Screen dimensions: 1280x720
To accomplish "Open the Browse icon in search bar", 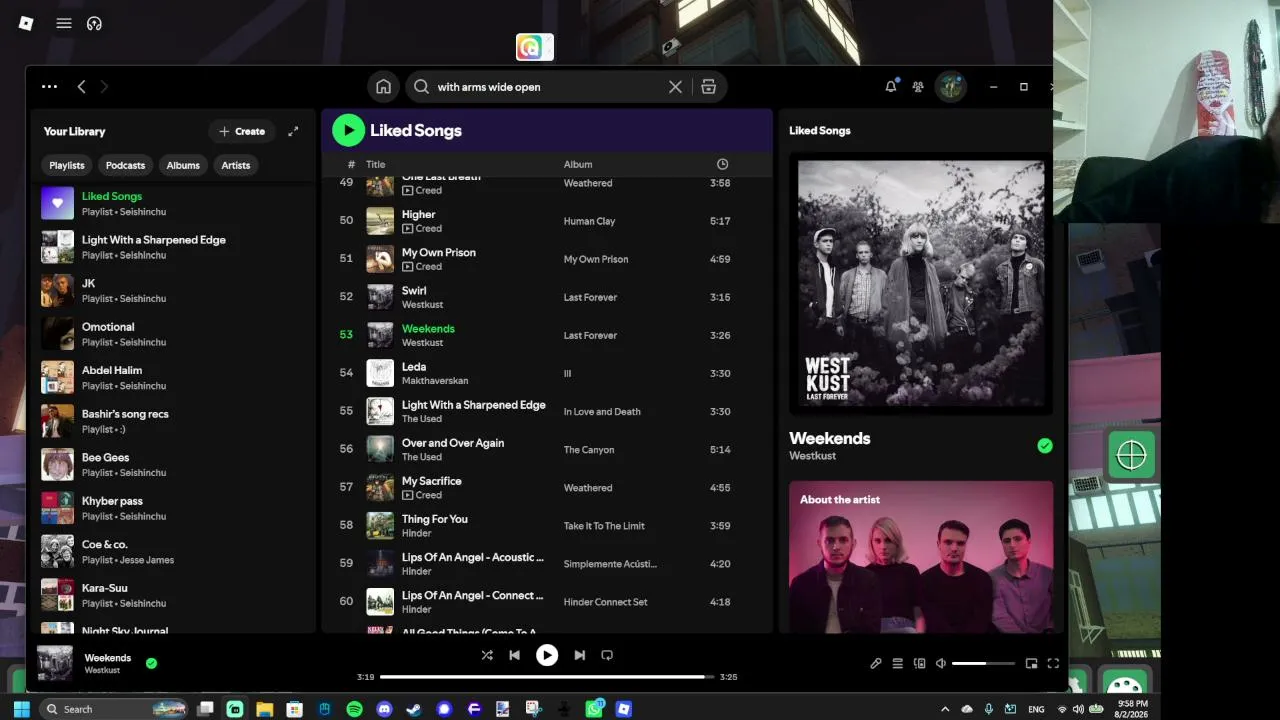I will 708,87.
